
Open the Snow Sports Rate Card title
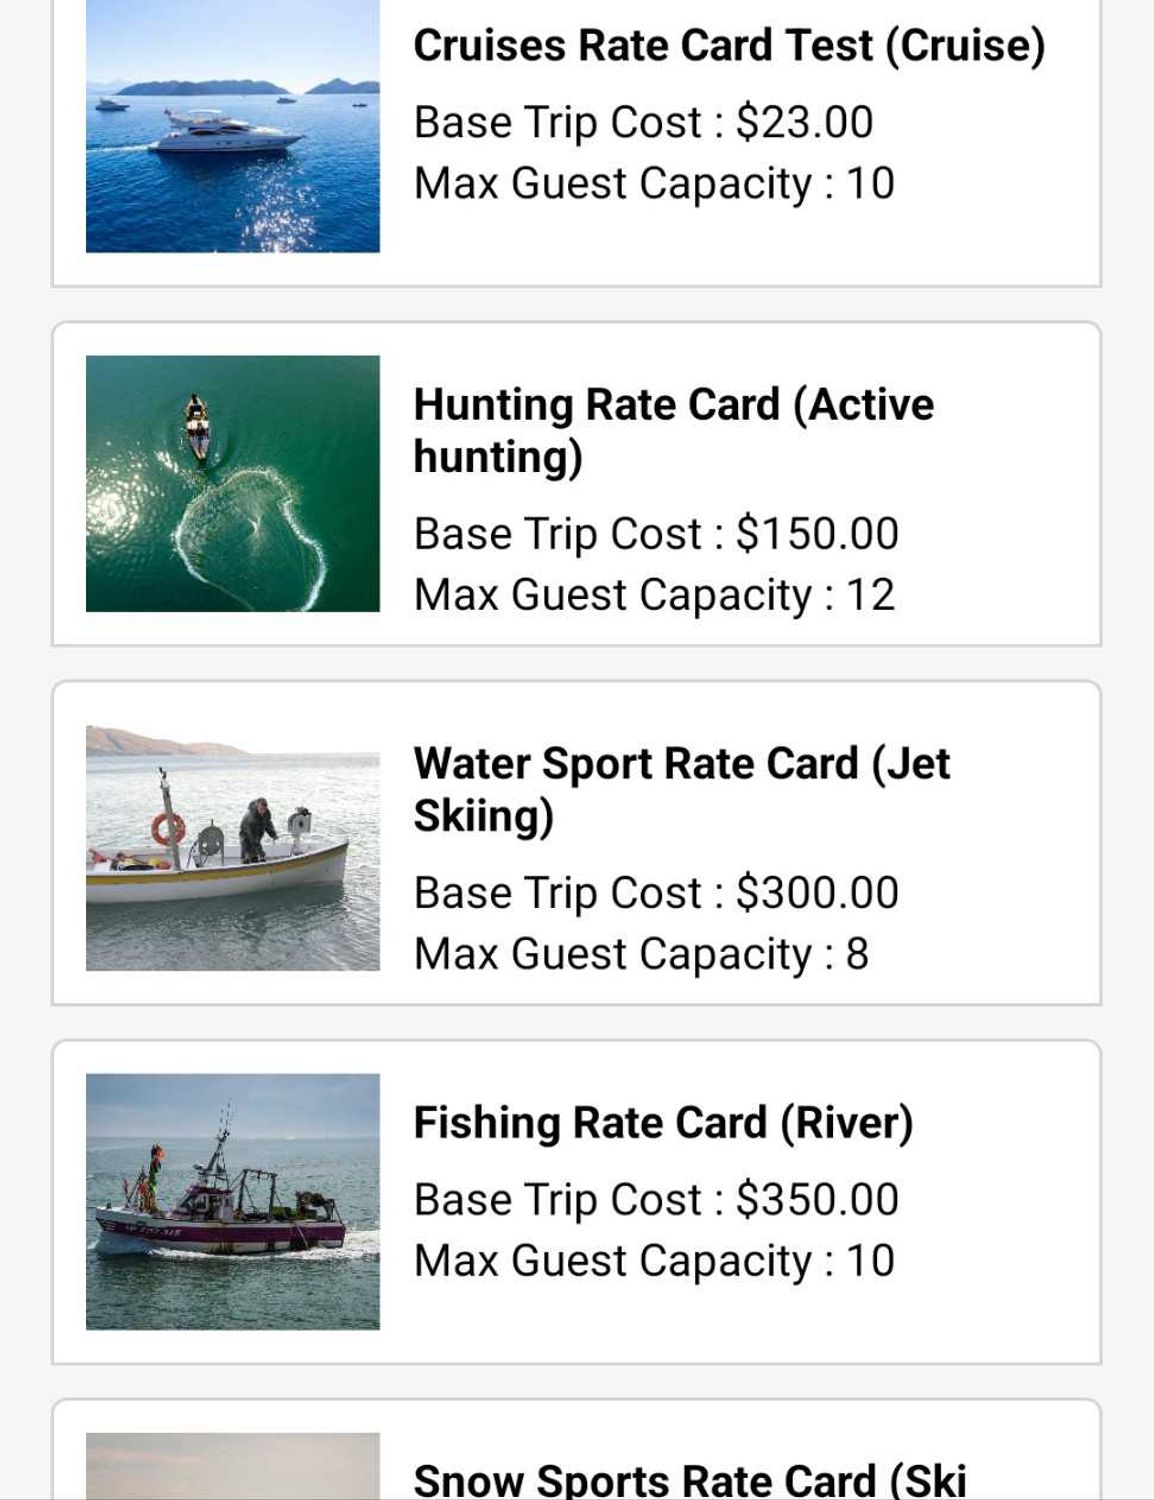tap(690, 1479)
